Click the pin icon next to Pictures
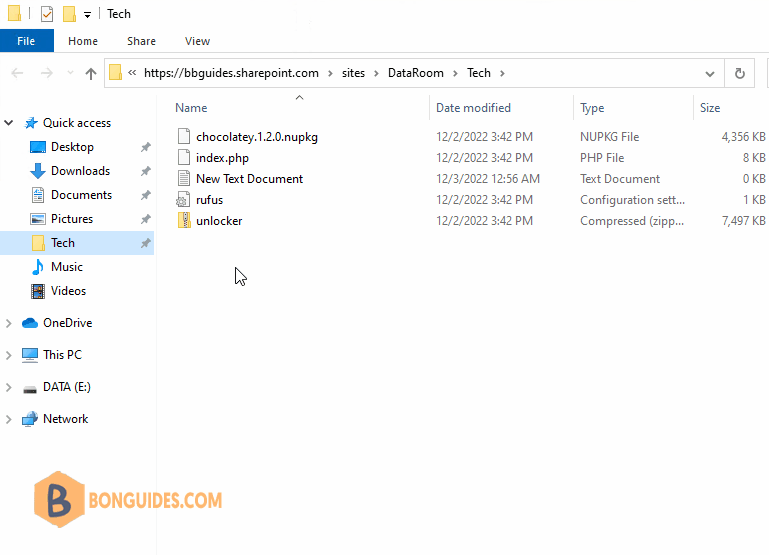 146,219
